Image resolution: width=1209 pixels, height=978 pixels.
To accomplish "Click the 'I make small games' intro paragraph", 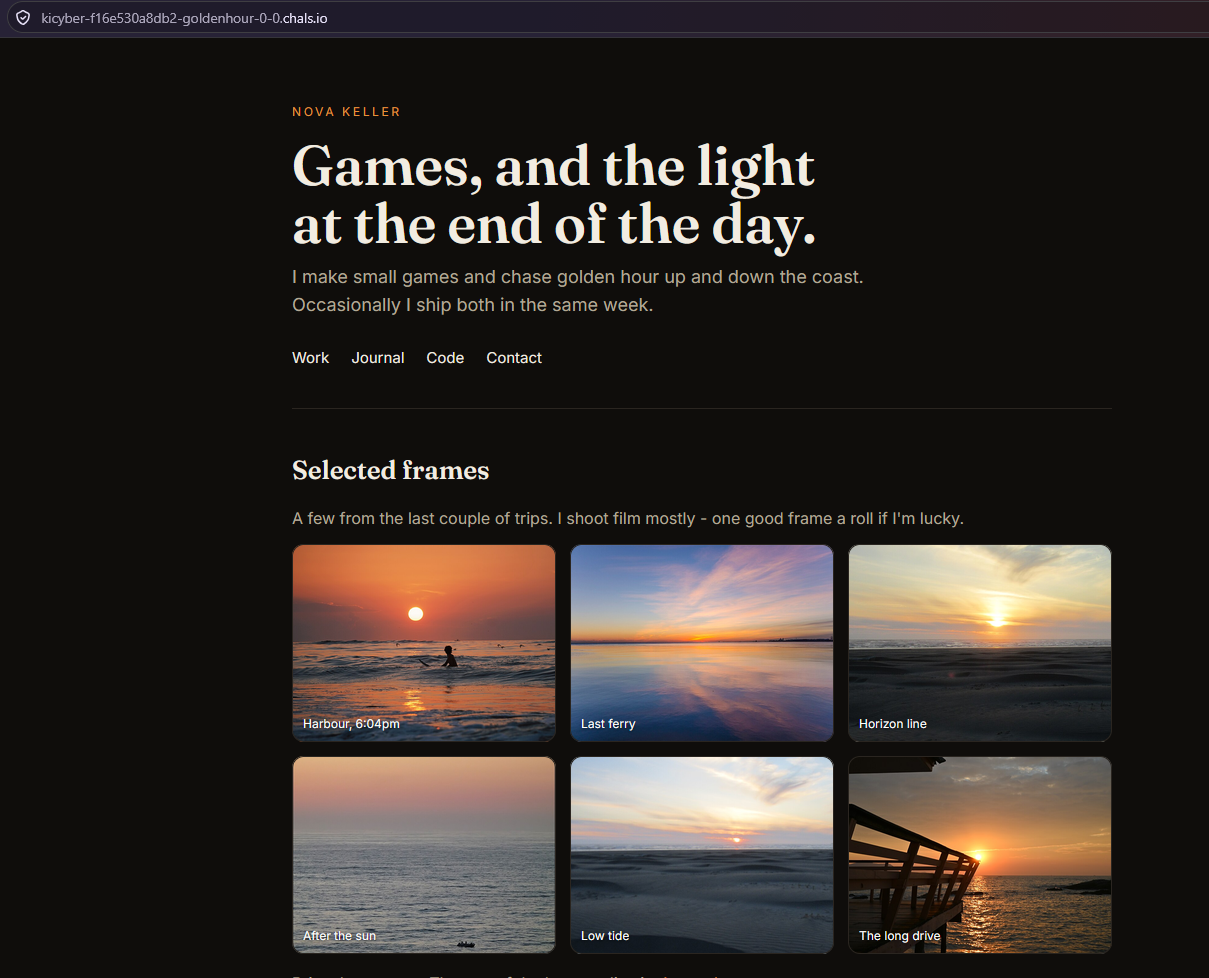I will click(577, 290).
